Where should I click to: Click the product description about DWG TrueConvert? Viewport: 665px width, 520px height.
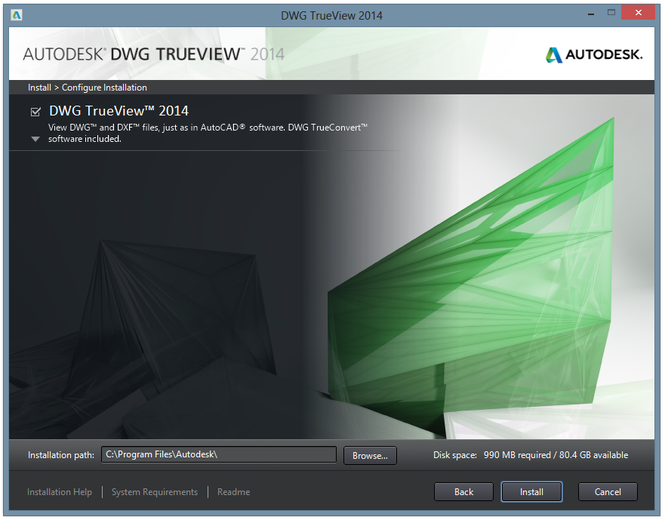[x=208, y=133]
